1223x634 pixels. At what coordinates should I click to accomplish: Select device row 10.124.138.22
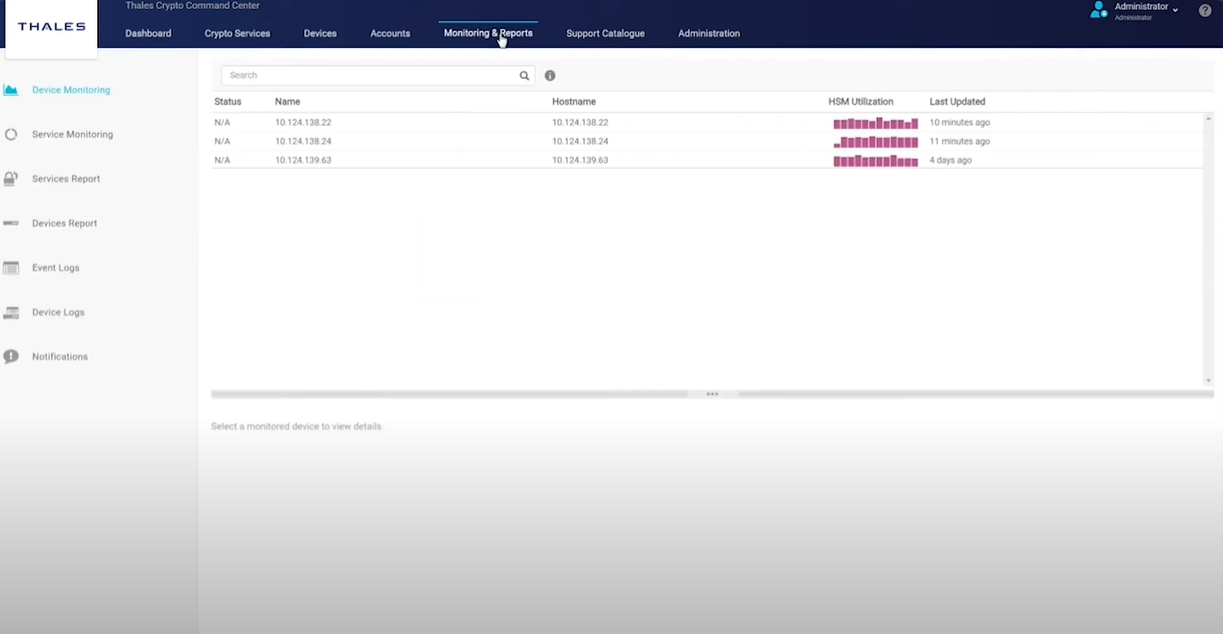click(x=303, y=123)
